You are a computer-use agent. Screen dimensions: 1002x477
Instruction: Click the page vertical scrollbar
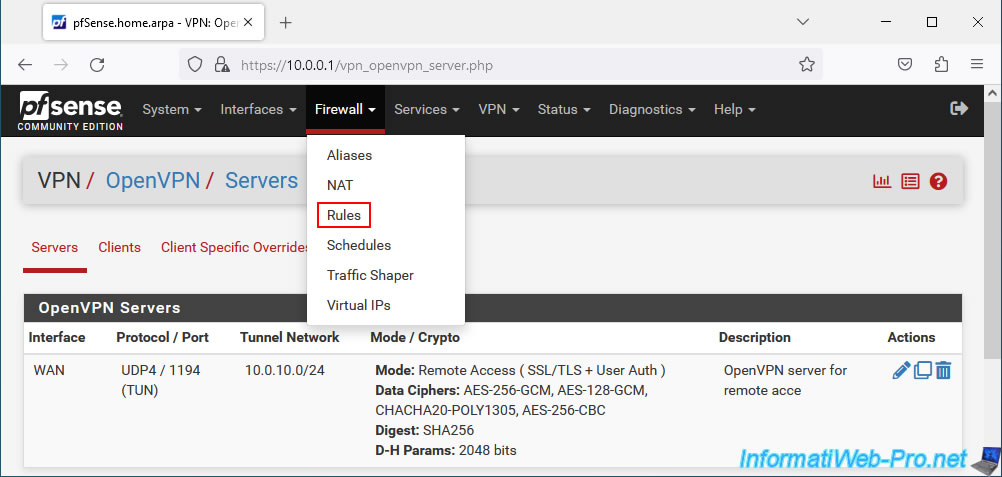click(x=994, y=230)
